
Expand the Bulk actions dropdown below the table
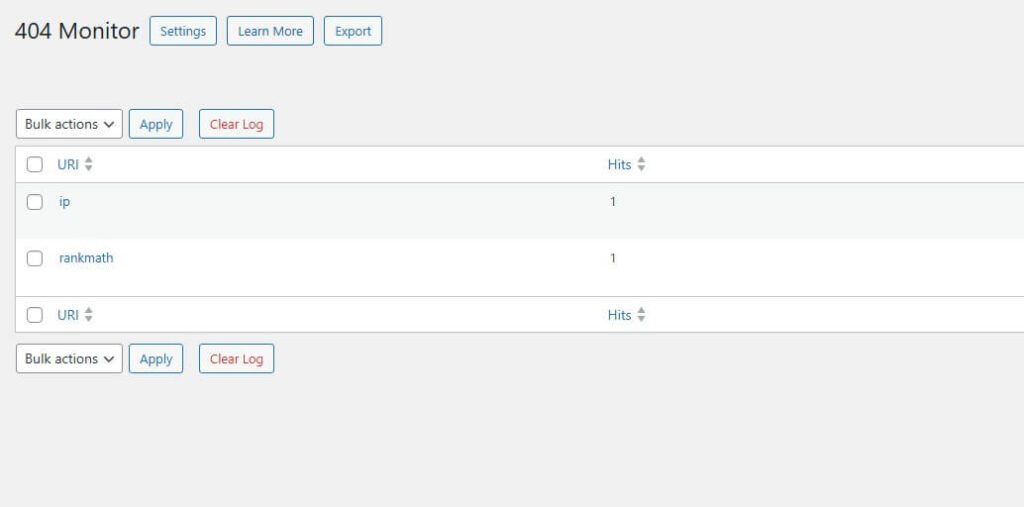click(x=69, y=359)
